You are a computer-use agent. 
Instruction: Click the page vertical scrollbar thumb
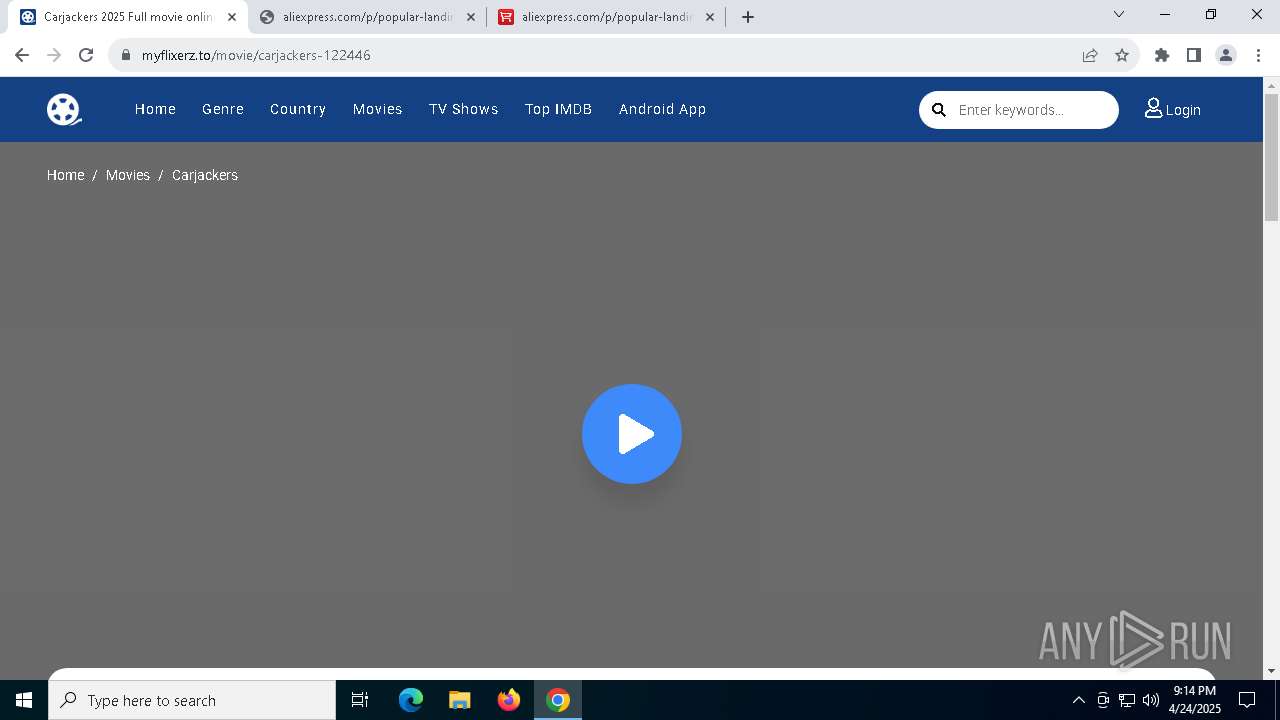point(1271,156)
